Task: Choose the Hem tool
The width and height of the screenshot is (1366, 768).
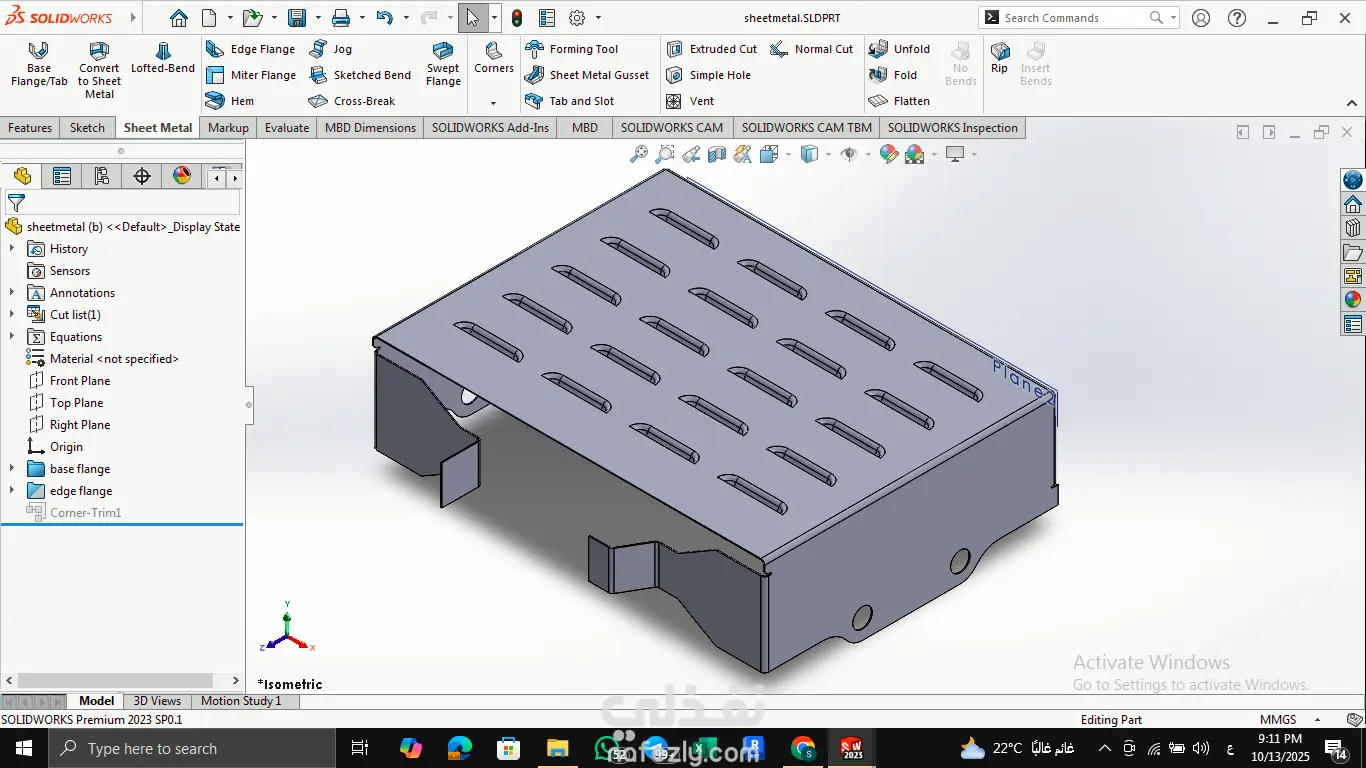Action: [x=230, y=101]
